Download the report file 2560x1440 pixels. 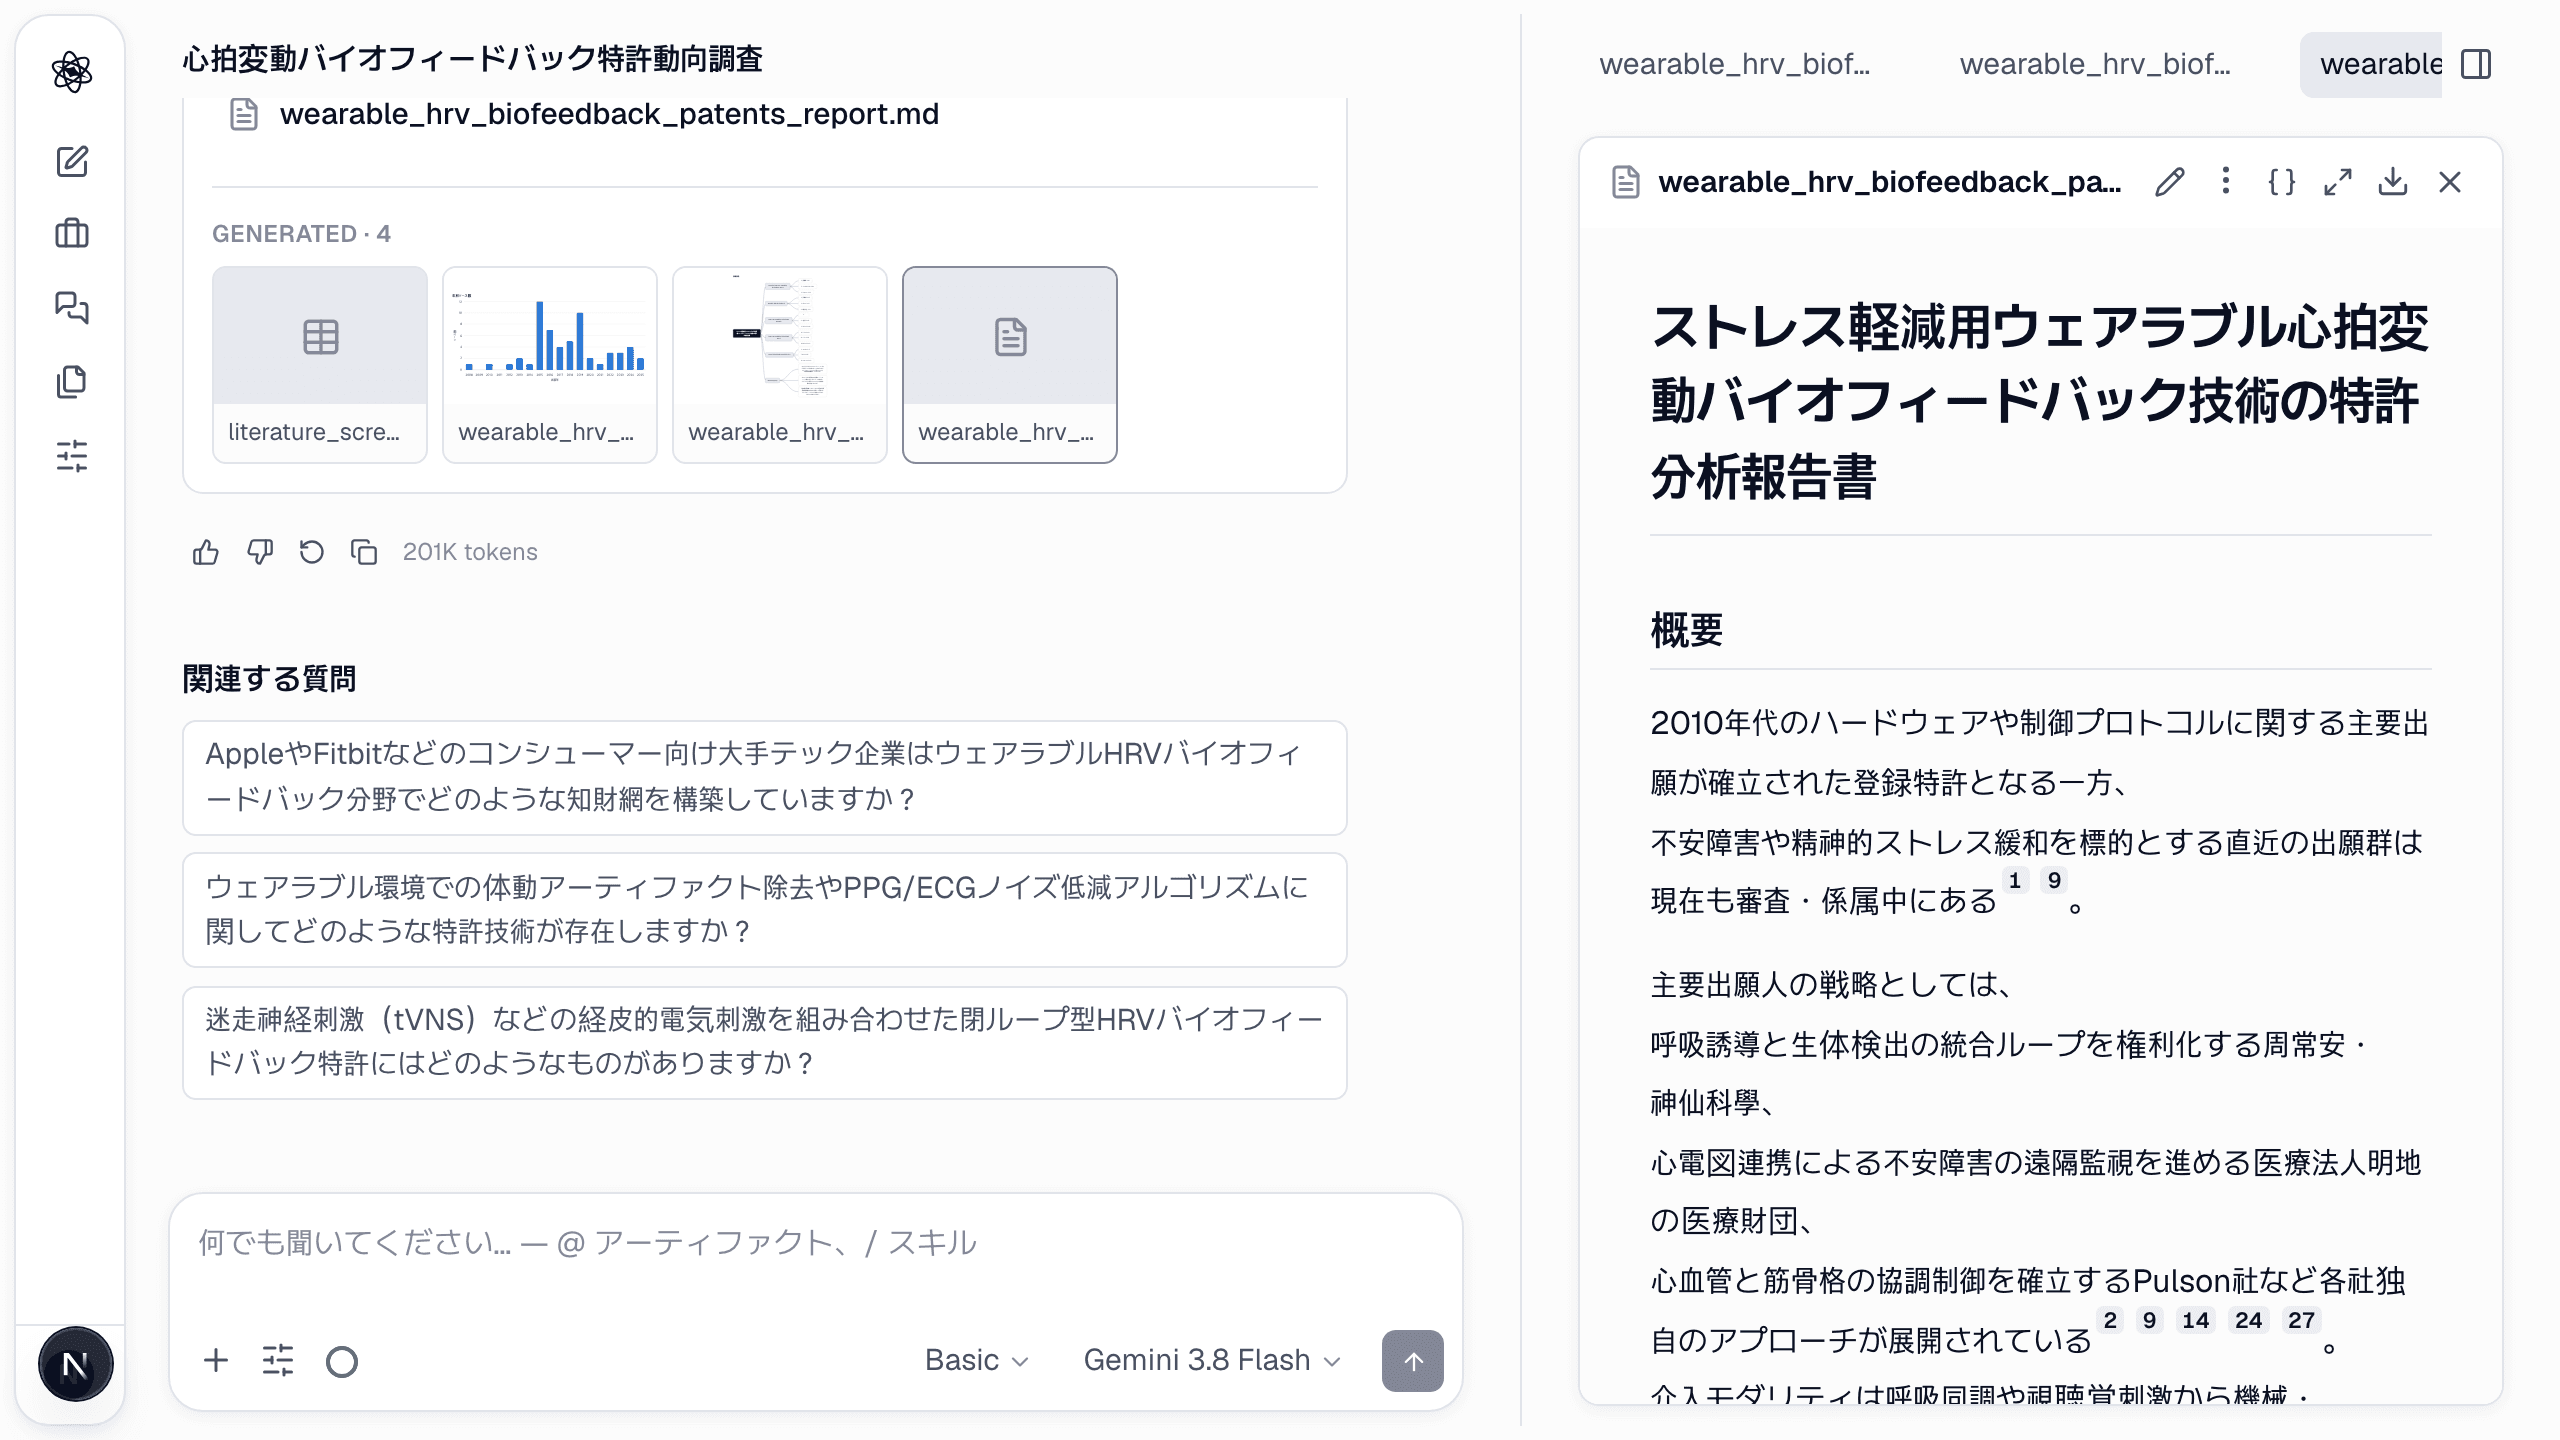pyautogui.click(x=2393, y=182)
